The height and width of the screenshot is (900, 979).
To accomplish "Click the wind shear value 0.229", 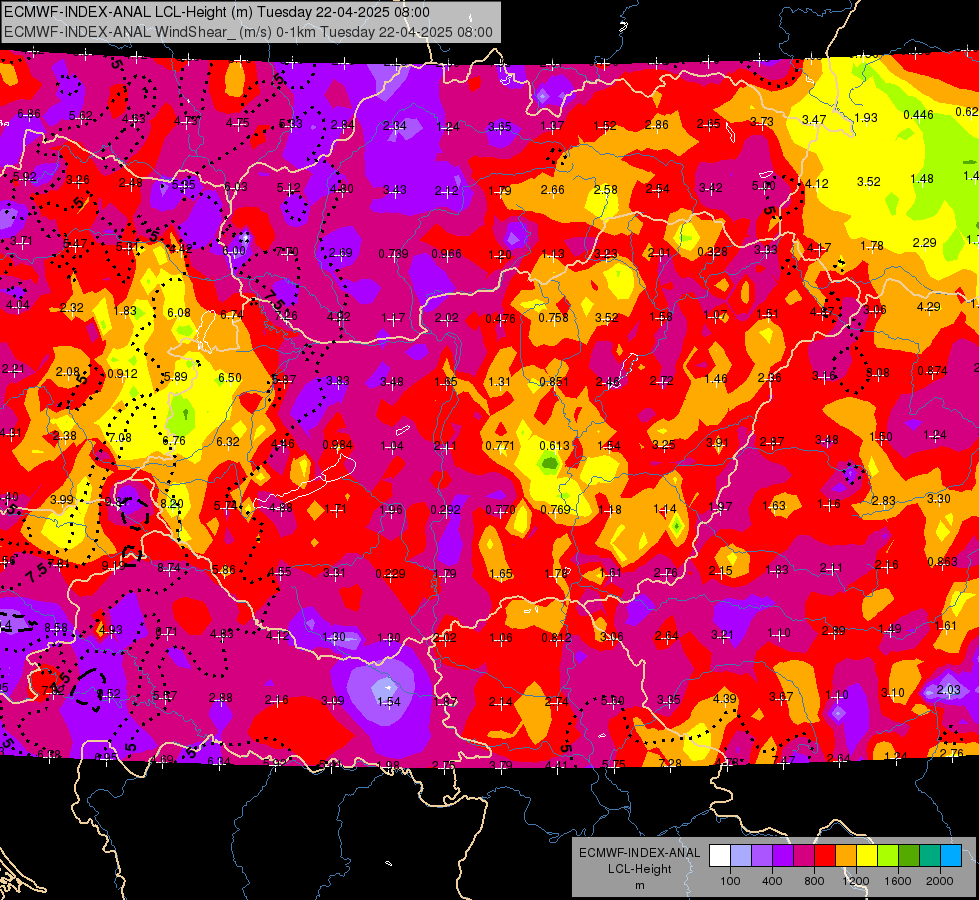I will (391, 573).
